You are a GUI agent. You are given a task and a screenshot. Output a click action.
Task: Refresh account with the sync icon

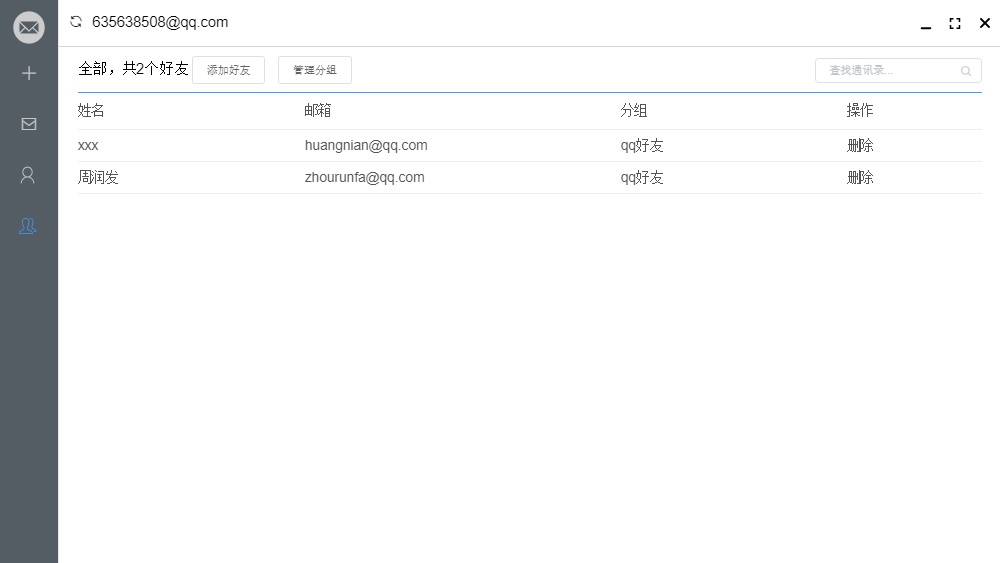click(x=76, y=22)
